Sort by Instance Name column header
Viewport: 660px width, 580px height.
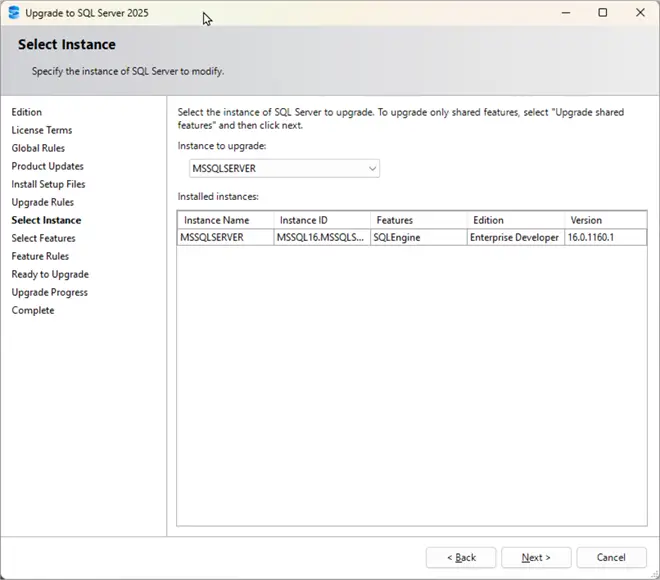pyautogui.click(x=226, y=220)
